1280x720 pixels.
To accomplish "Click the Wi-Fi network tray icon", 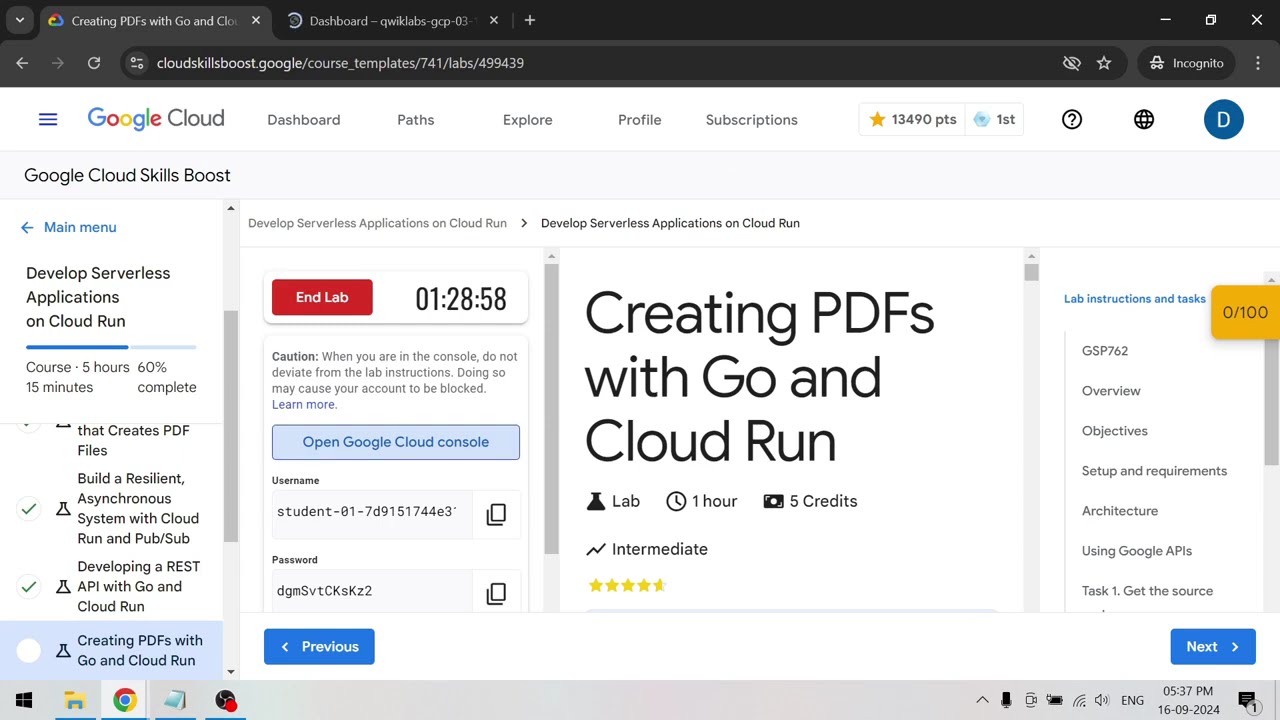I will point(1079,700).
